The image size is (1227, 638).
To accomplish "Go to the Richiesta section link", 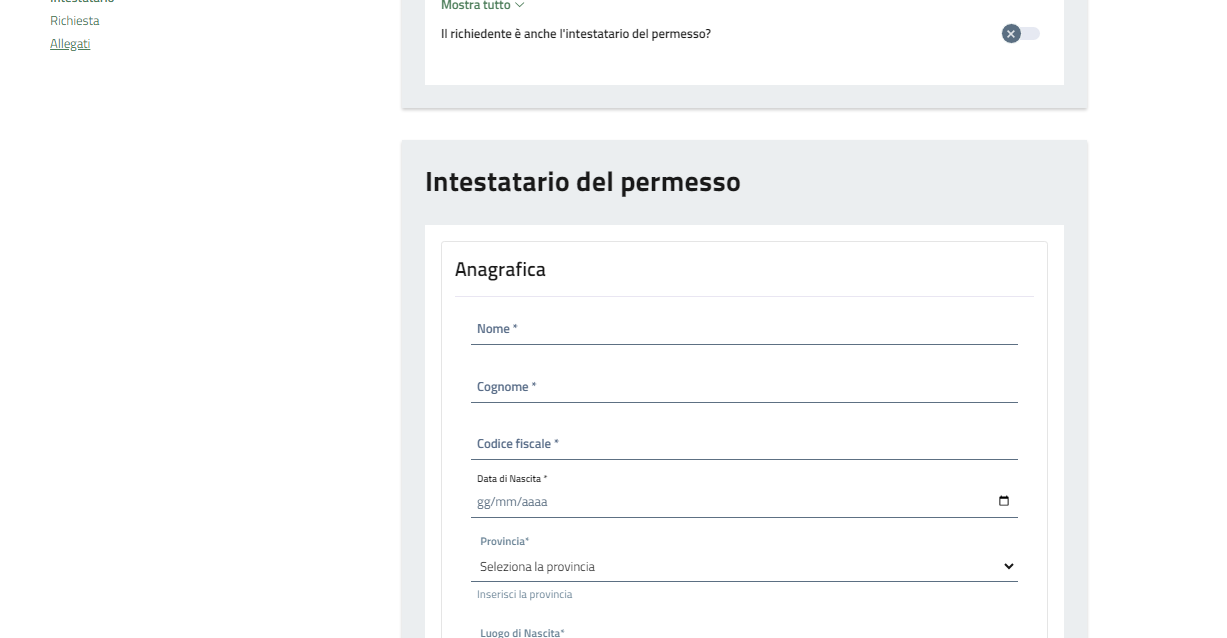I will tap(75, 21).
